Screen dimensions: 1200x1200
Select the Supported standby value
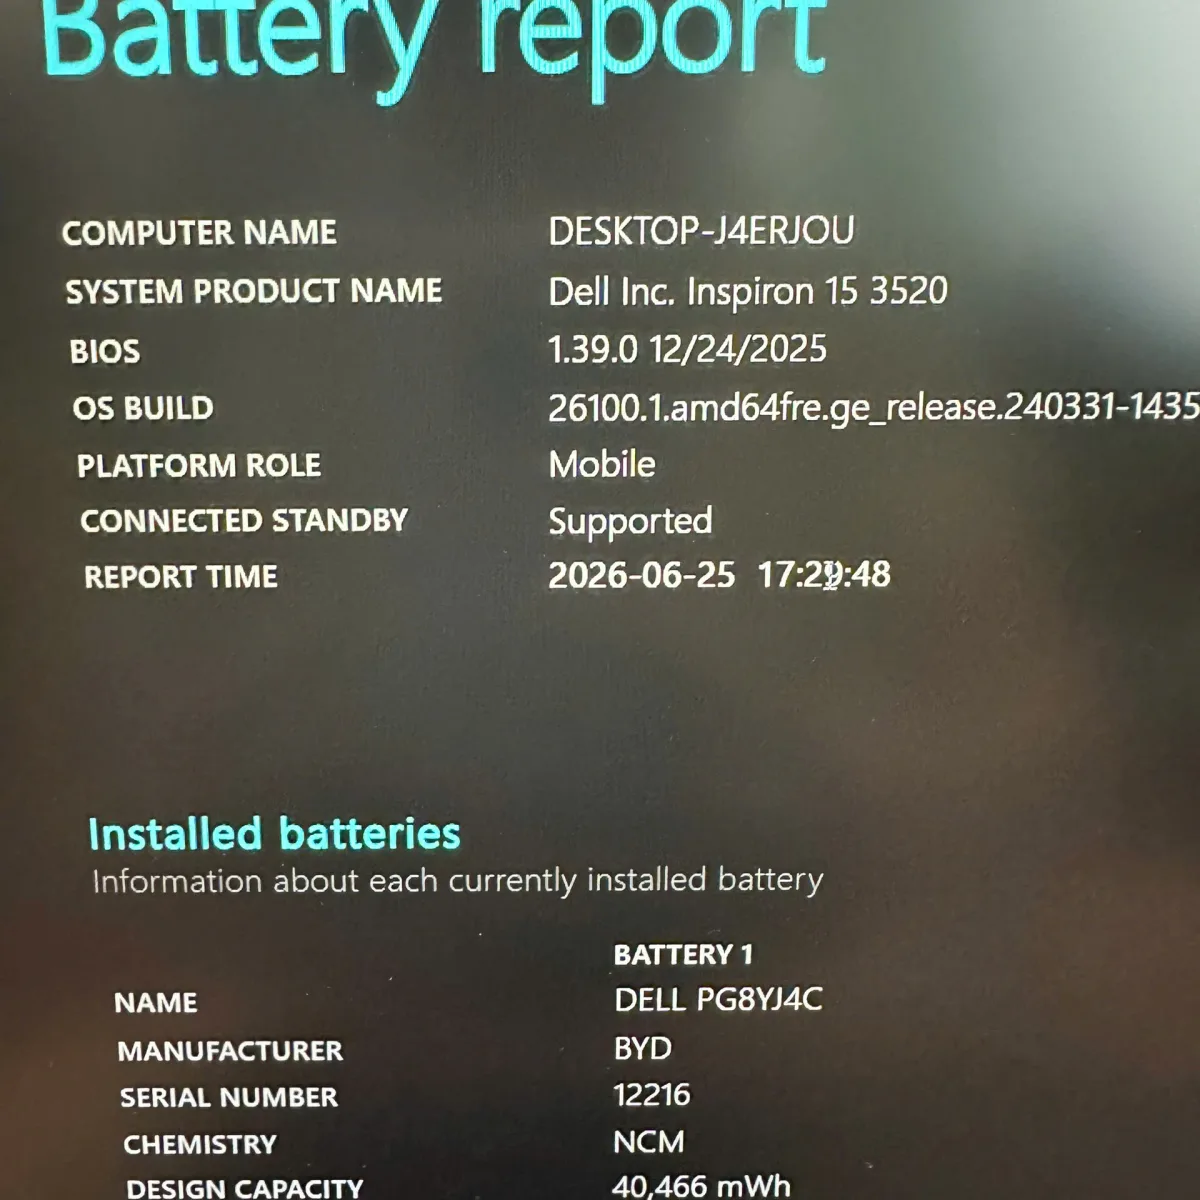630,521
